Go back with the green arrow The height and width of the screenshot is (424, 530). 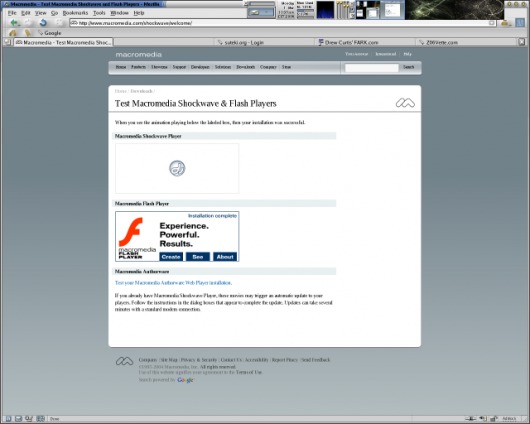click(x=14, y=23)
